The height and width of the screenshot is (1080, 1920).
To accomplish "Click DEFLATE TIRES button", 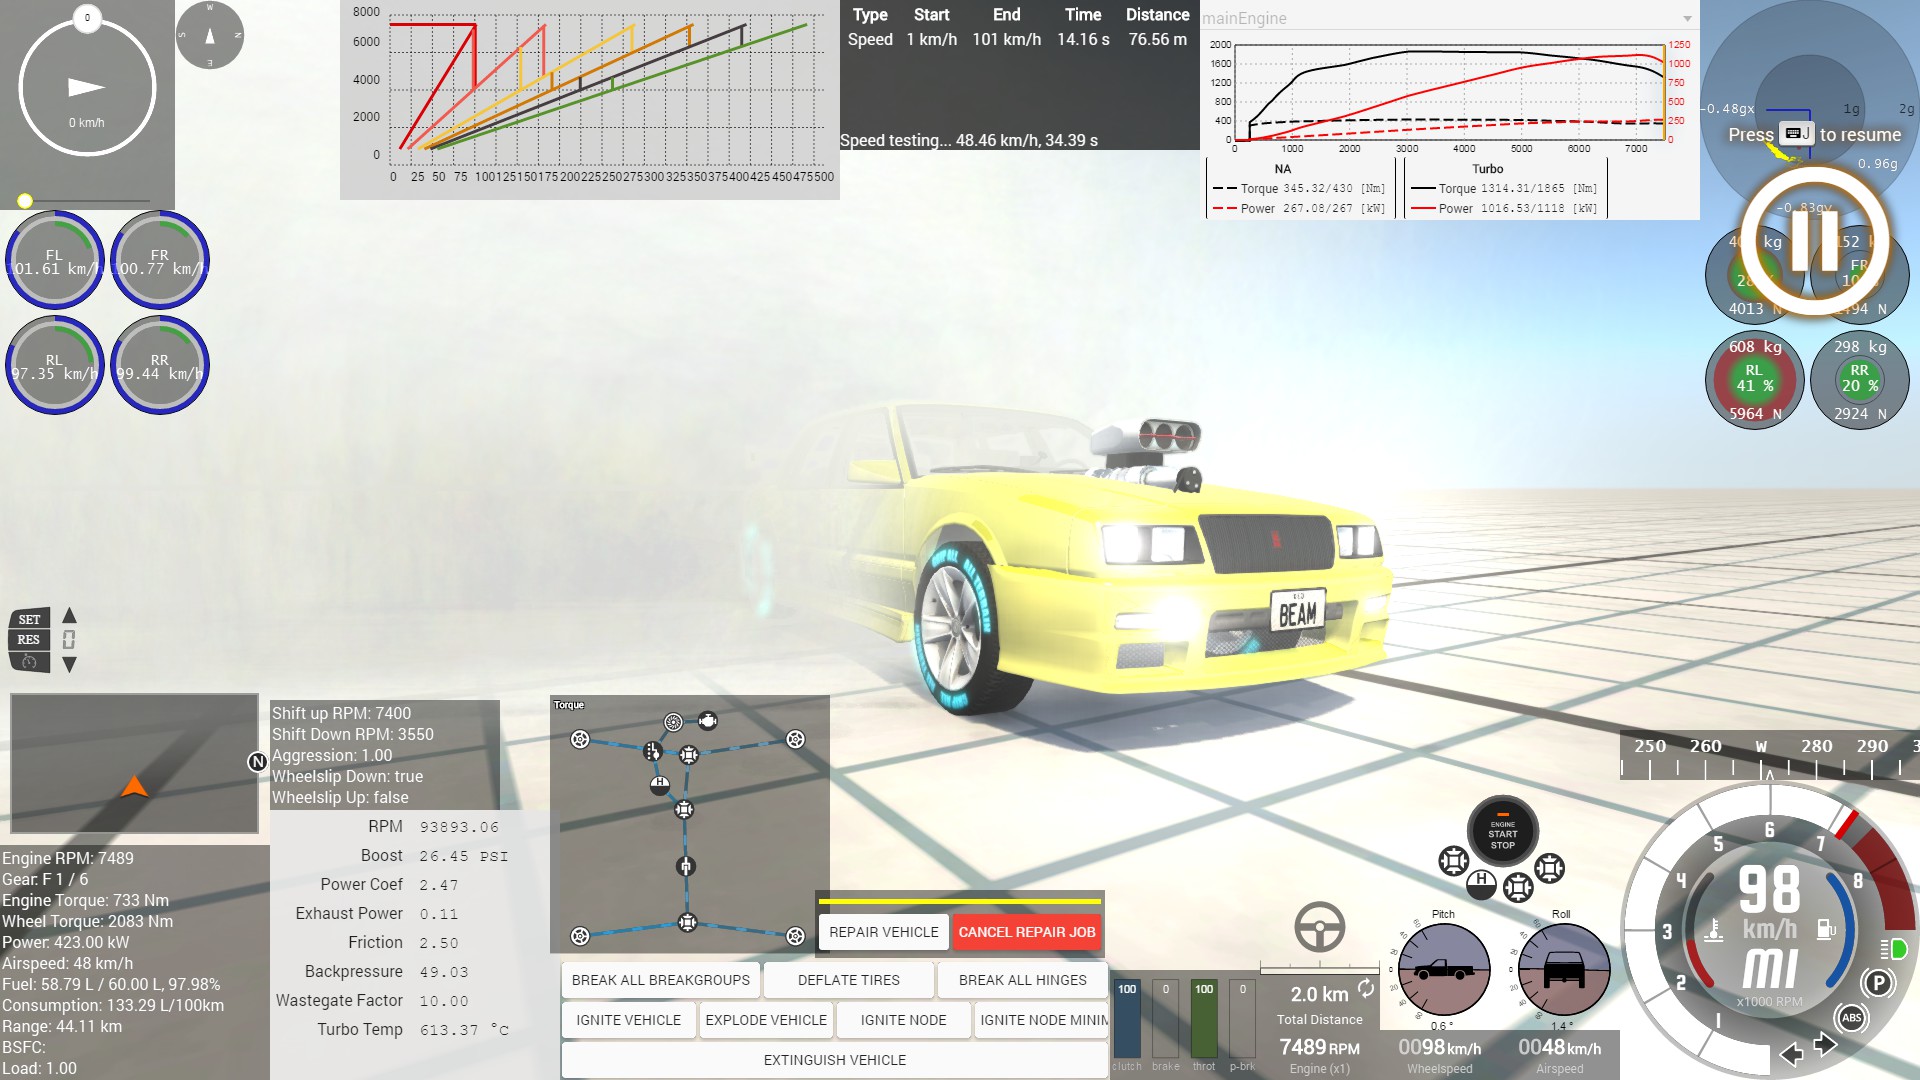I will point(849,980).
